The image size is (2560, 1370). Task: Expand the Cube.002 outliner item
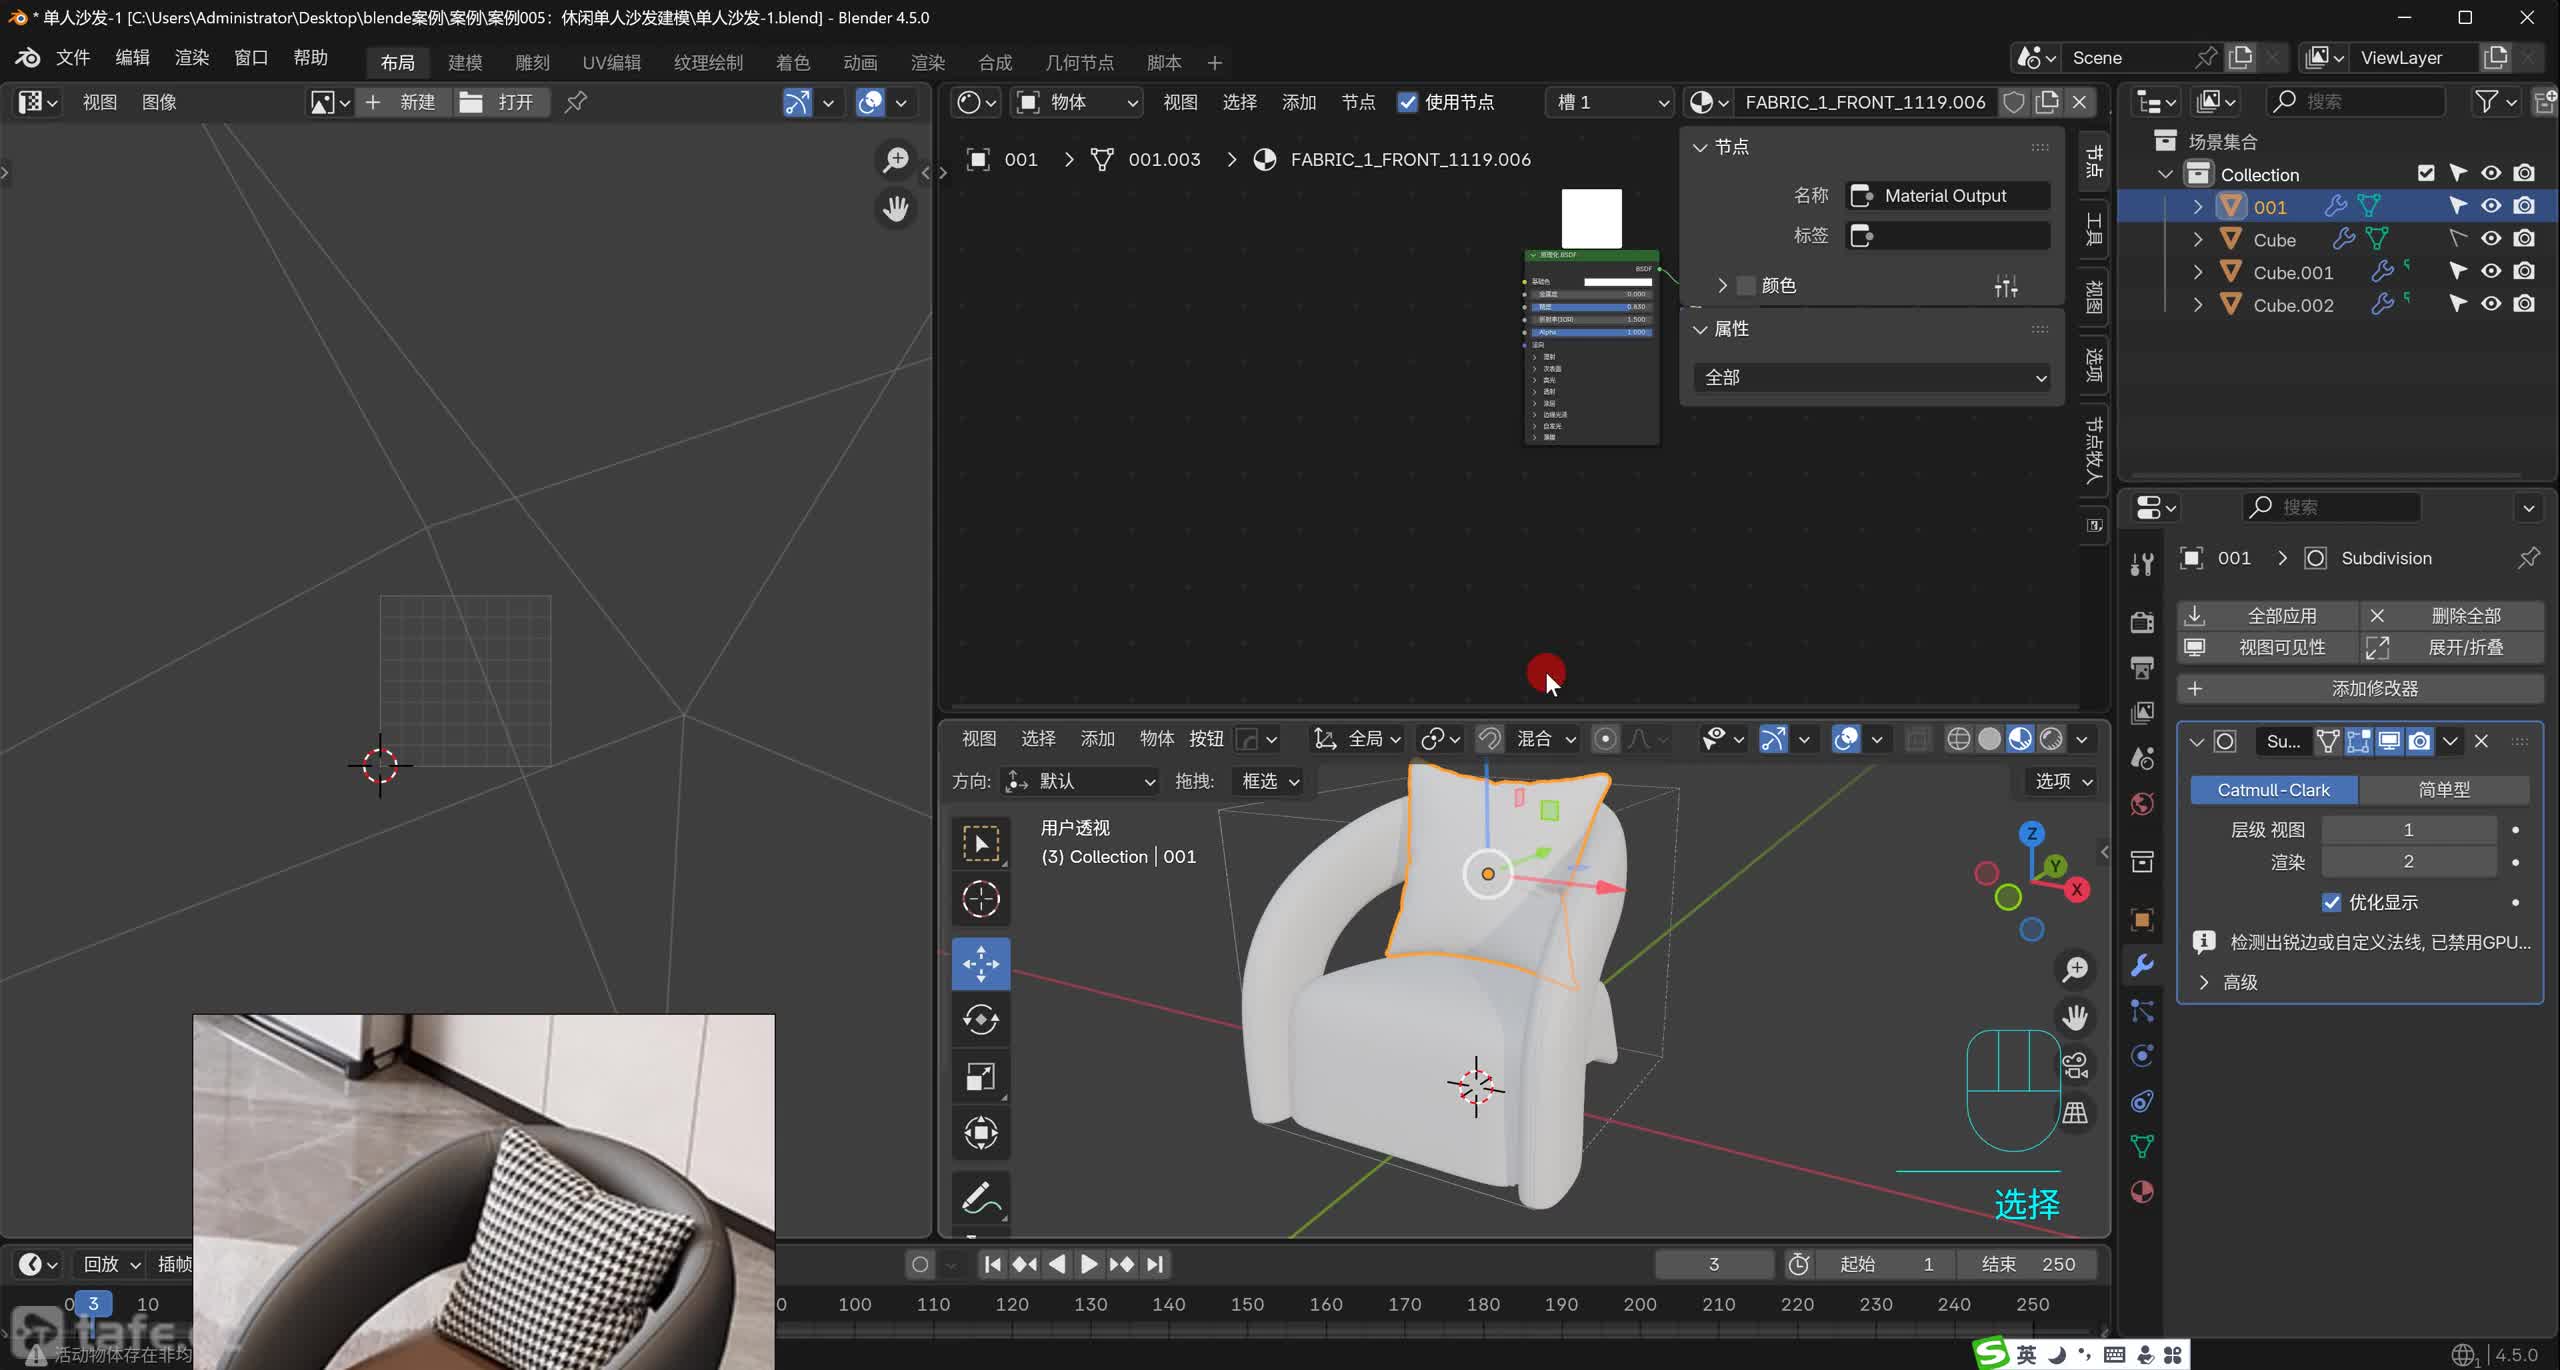(x=2197, y=304)
